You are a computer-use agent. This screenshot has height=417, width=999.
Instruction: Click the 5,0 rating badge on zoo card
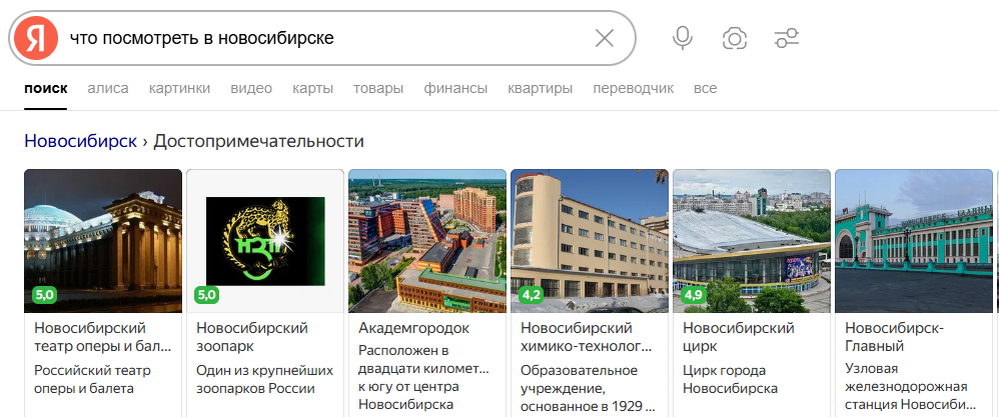pos(206,295)
